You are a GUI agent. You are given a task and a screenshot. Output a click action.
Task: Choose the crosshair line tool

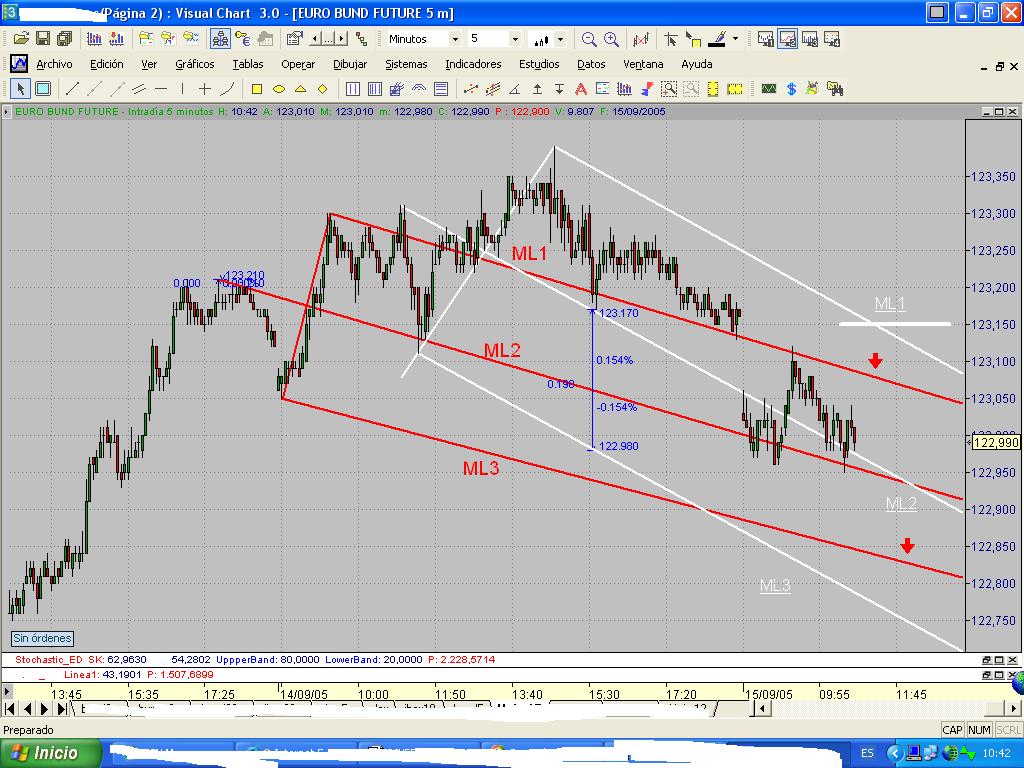pyautogui.click(x=205, y=88)
